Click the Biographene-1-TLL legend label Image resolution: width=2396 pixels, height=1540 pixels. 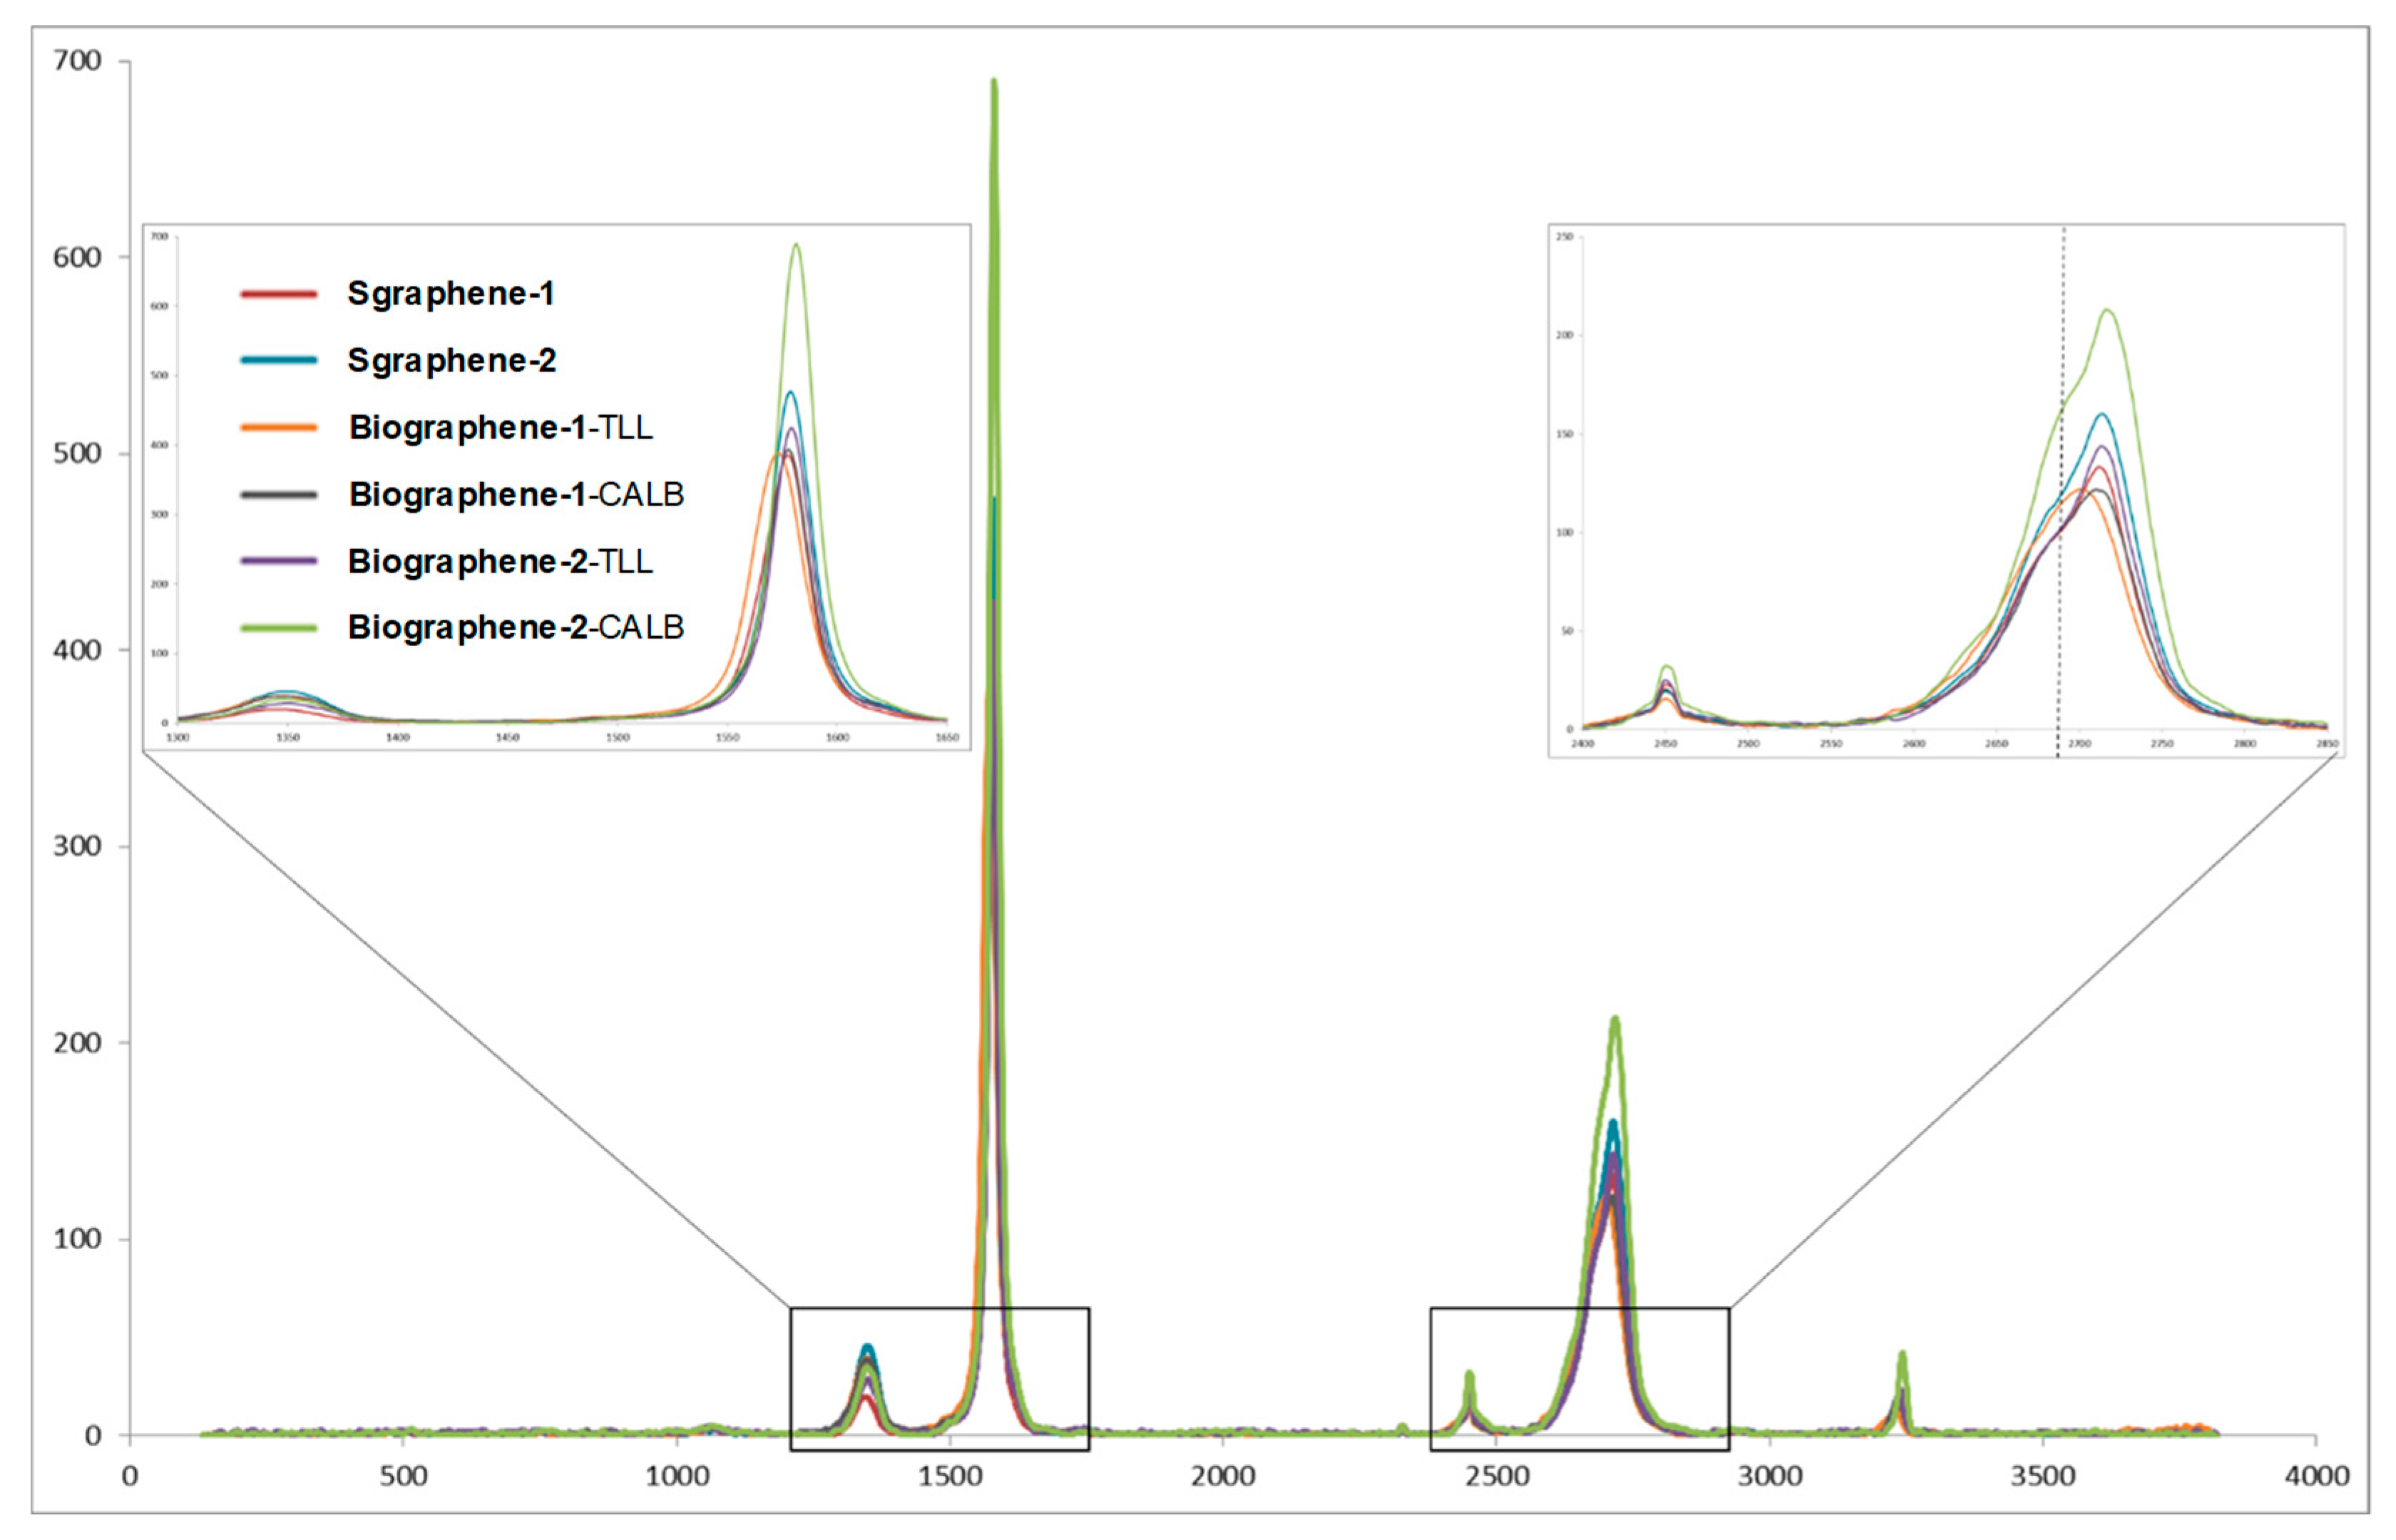tap(500, 428)
